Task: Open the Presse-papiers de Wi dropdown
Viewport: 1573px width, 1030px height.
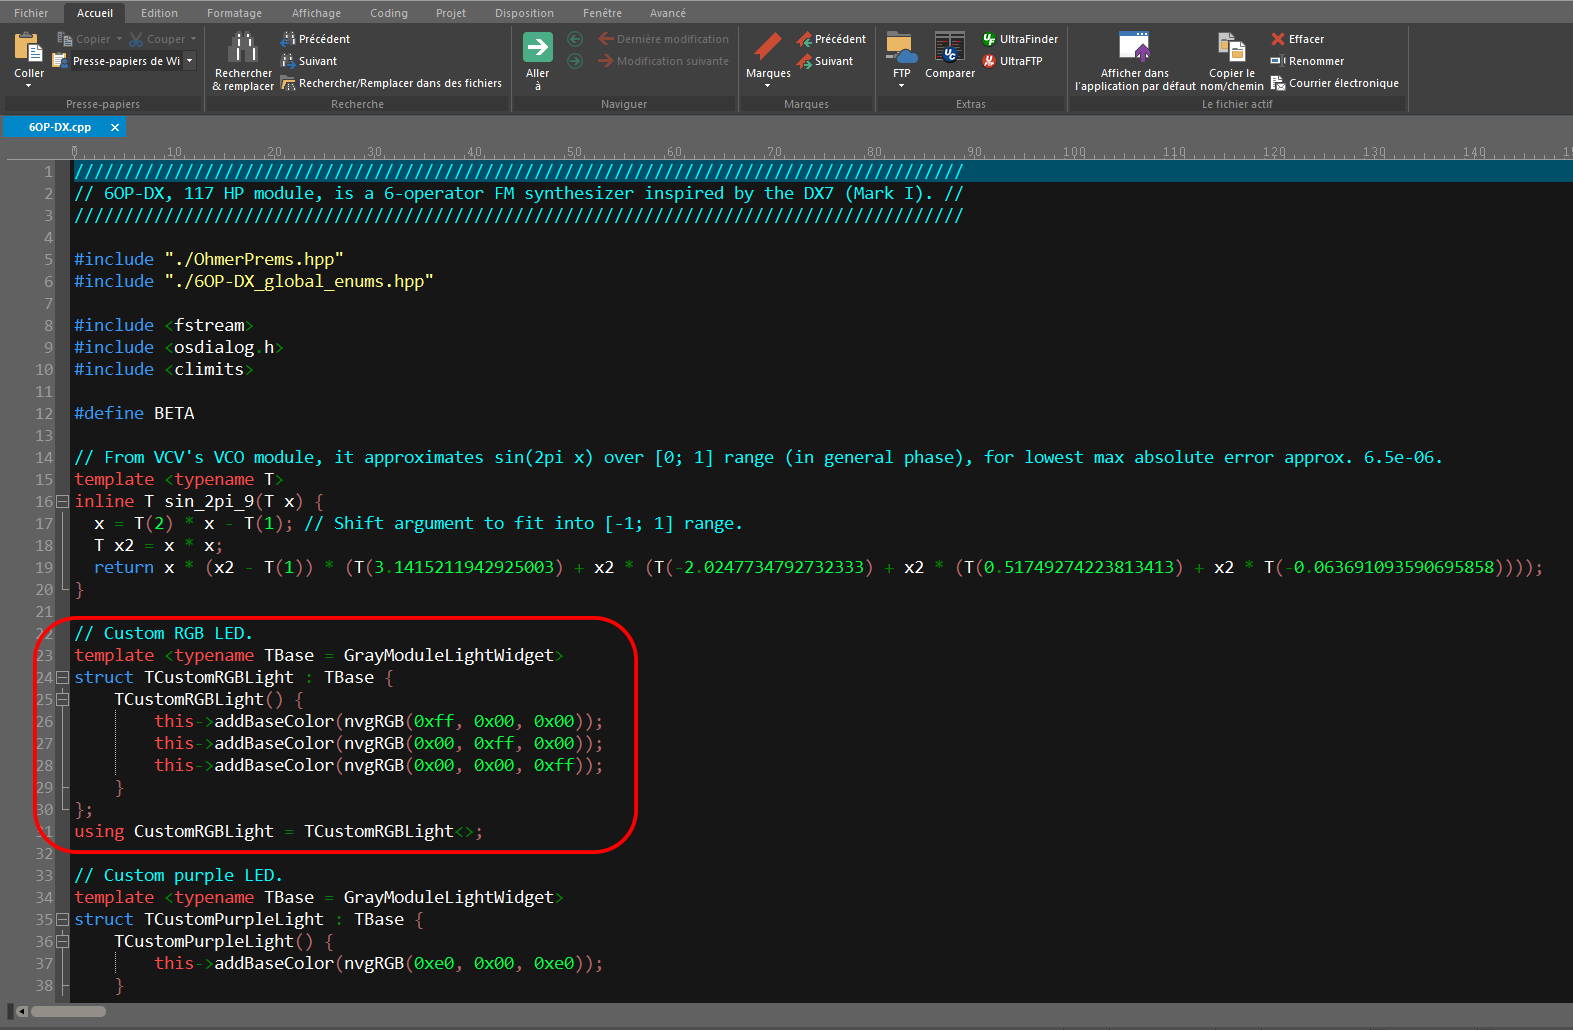Action: (189, 61)
